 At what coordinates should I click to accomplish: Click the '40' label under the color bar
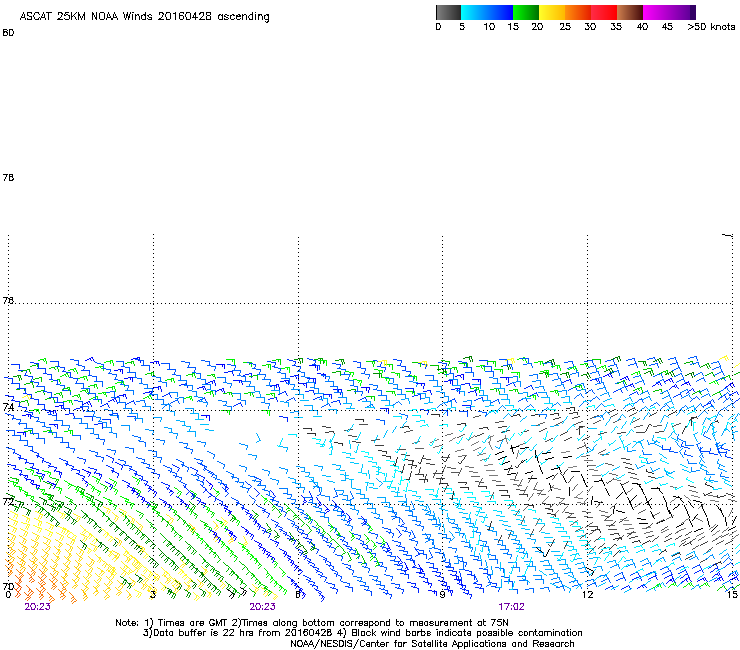(x=642, y=27)
